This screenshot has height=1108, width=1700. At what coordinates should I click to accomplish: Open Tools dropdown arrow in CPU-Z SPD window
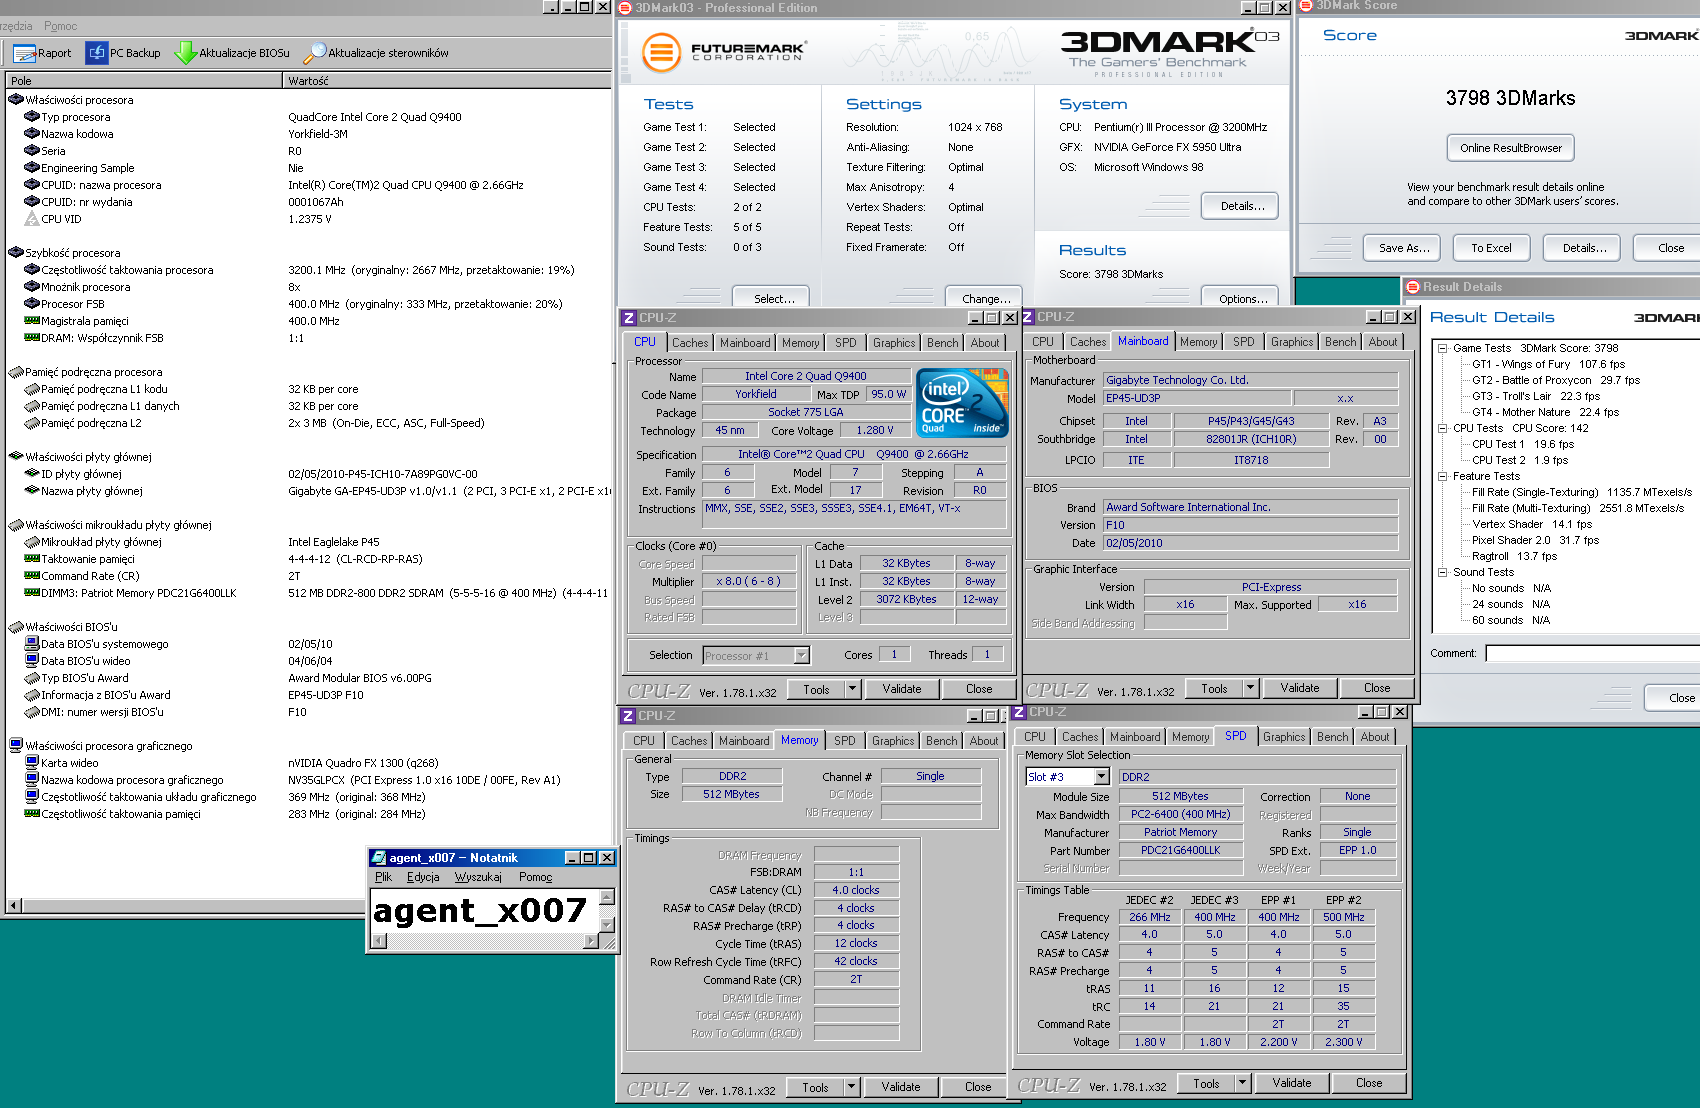pos(1243,1083)
